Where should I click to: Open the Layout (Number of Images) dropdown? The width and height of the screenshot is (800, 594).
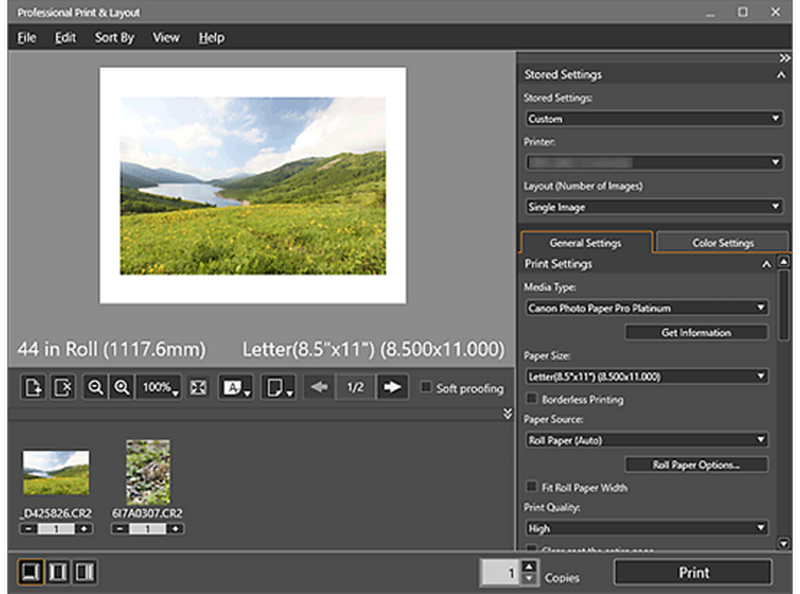[x=653, y=207]
